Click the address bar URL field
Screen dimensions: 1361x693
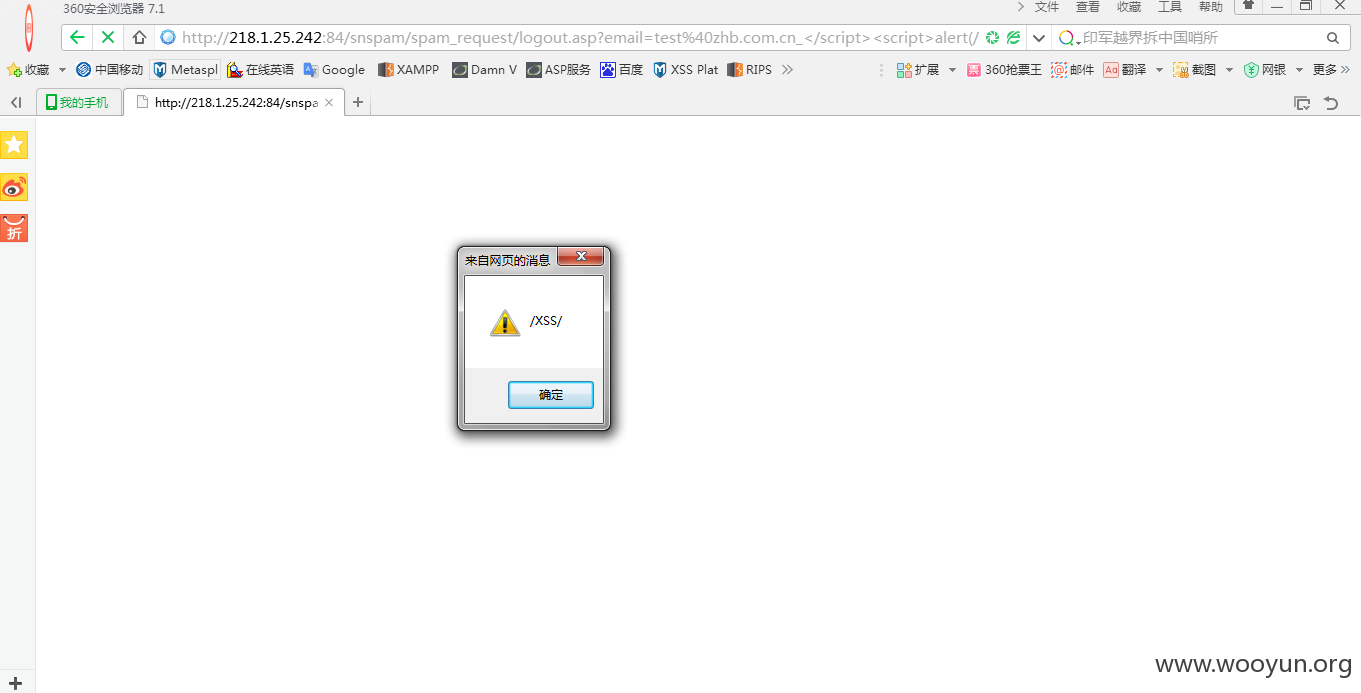click(580, 38)
